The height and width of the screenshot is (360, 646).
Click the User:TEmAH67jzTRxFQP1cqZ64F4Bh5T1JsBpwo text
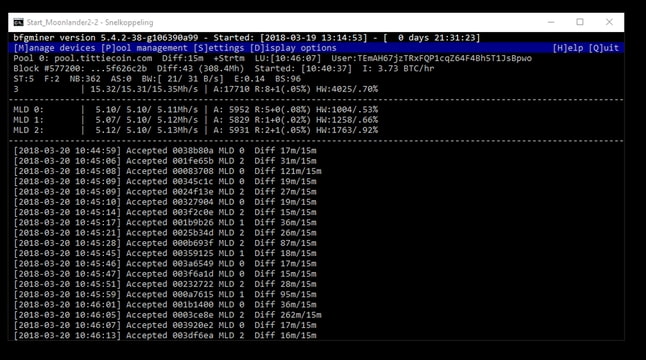tap(431, 58)
